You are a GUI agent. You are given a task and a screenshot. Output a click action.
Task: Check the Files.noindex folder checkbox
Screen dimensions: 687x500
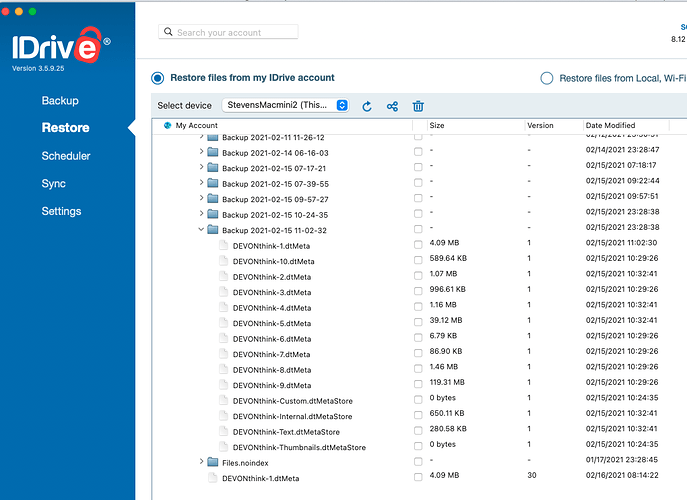click(418, 461)
